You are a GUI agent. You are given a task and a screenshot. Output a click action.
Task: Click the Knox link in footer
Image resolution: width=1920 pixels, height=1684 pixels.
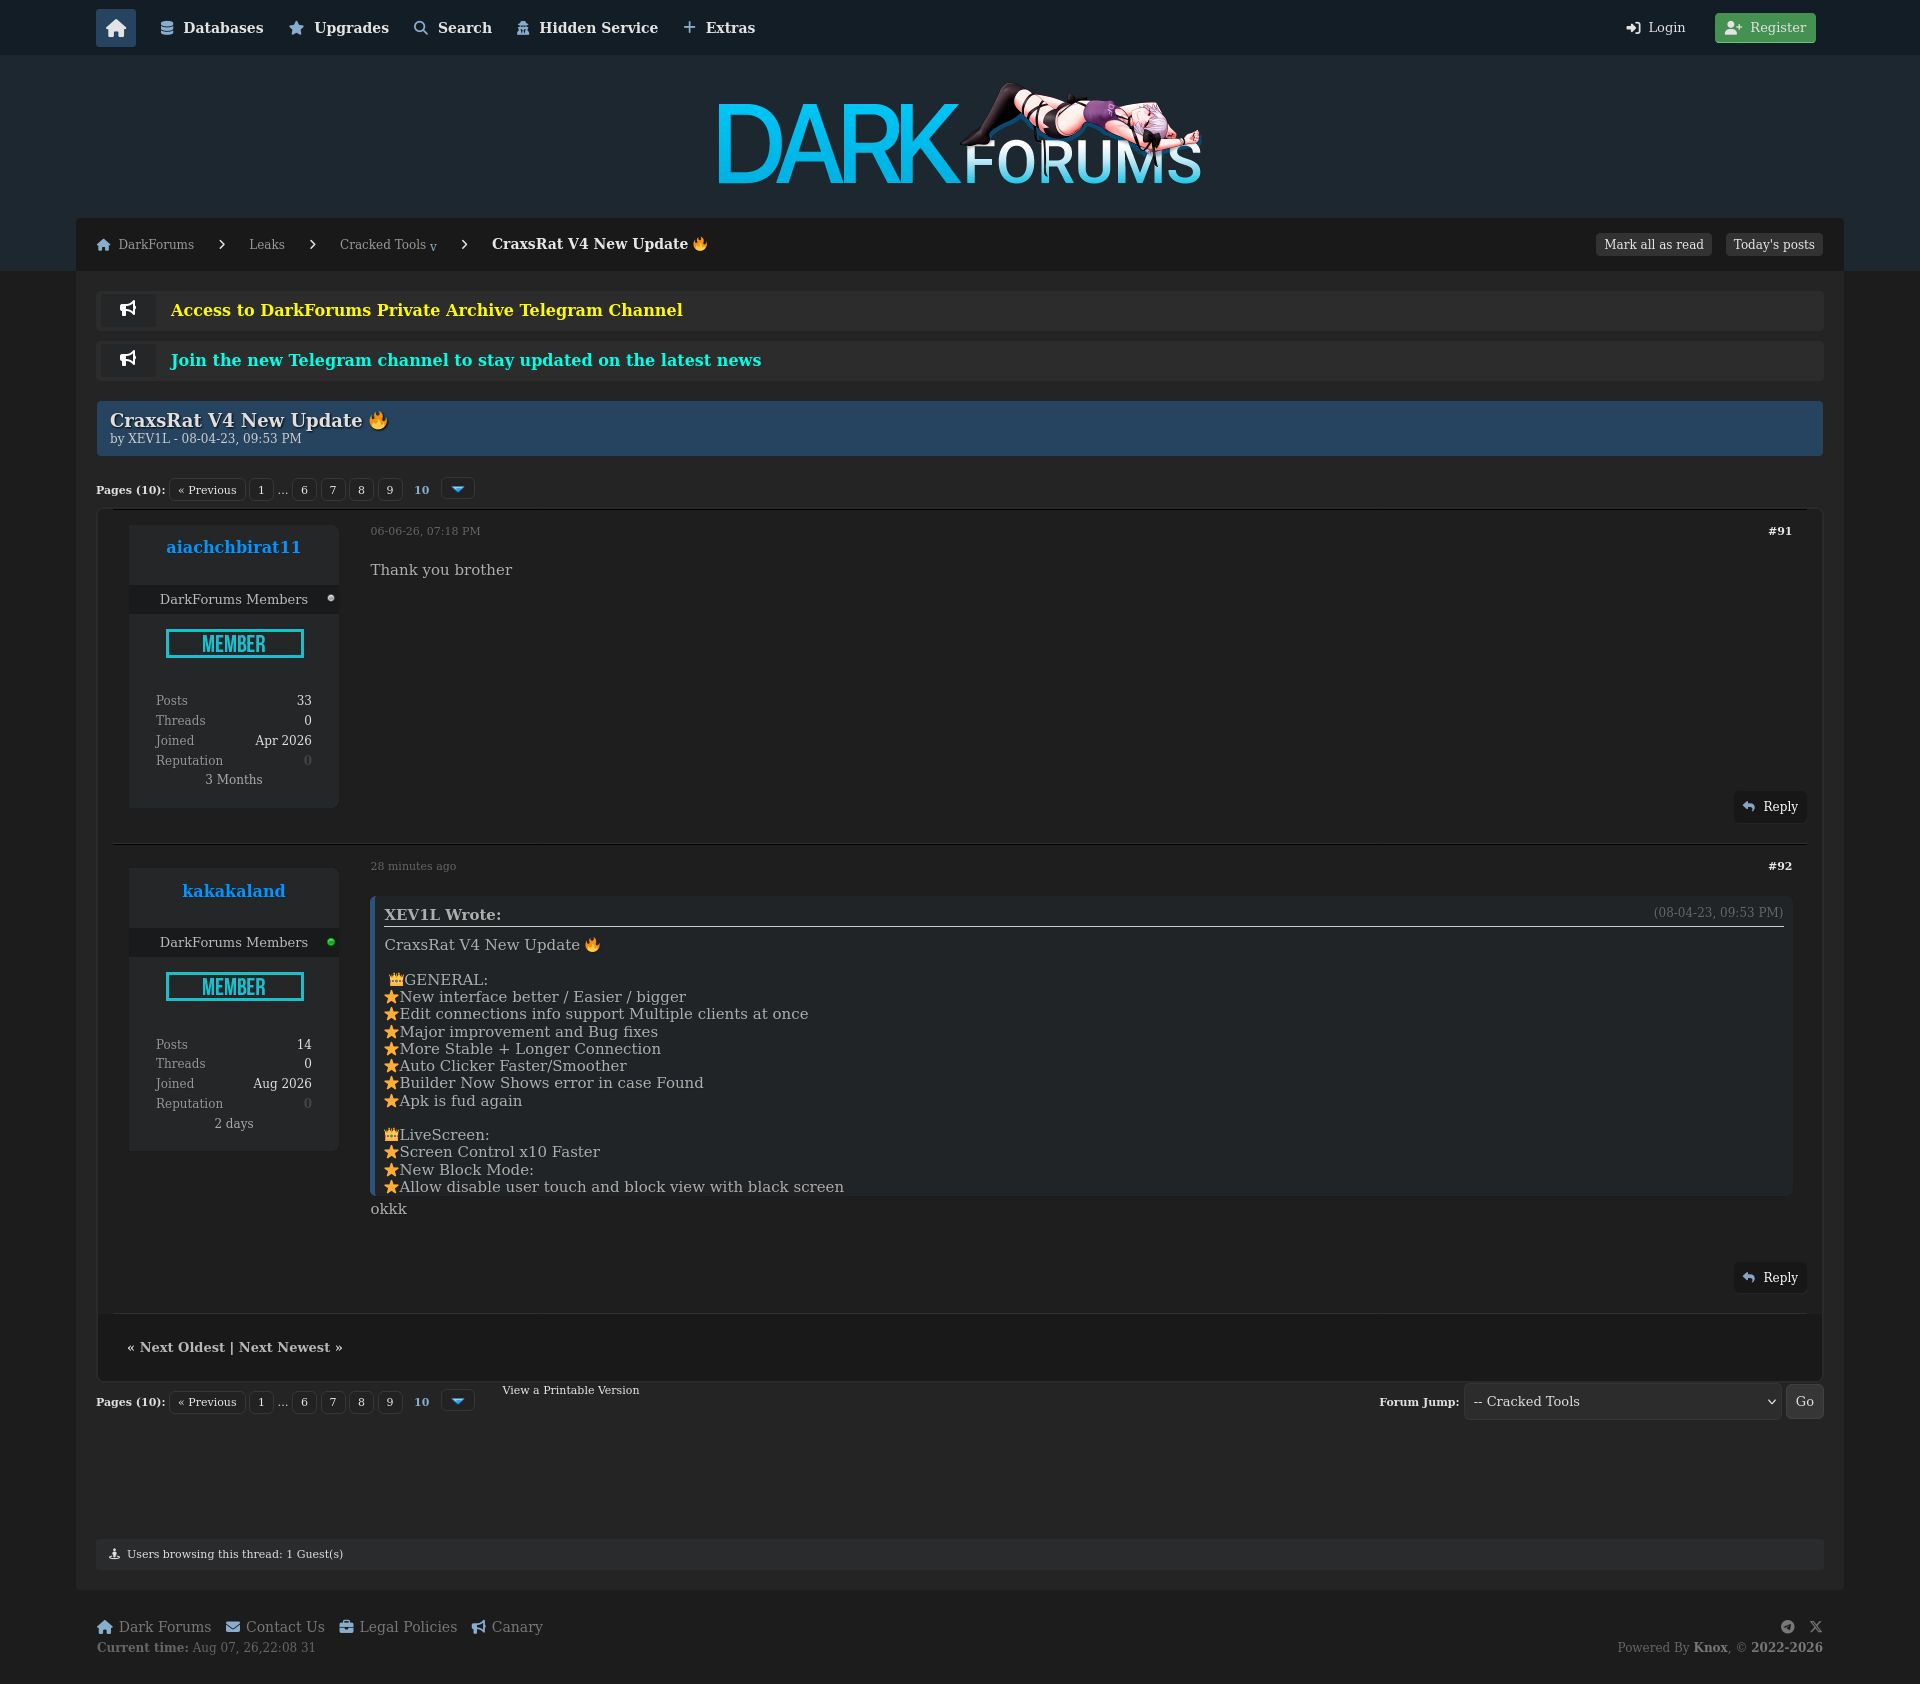click(x=1711, y=1648)
